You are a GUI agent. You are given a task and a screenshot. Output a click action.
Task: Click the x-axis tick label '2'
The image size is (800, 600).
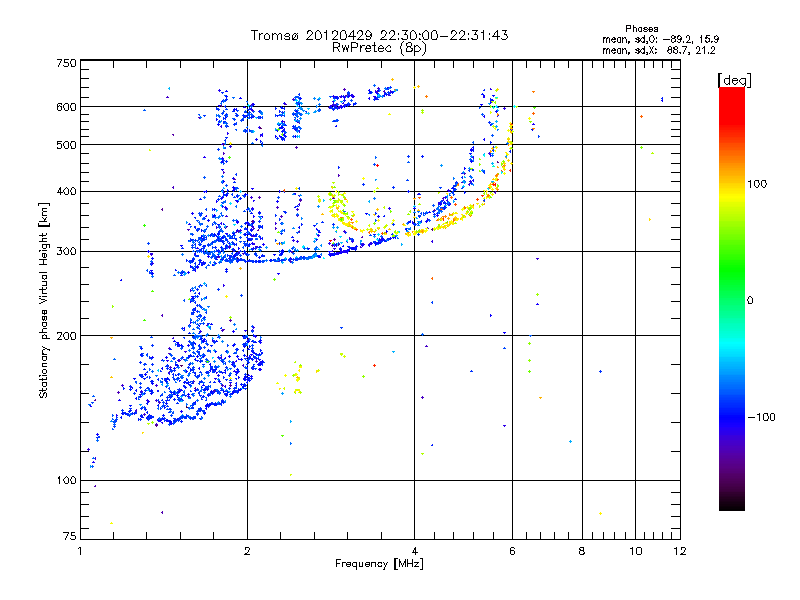point(247,551)
